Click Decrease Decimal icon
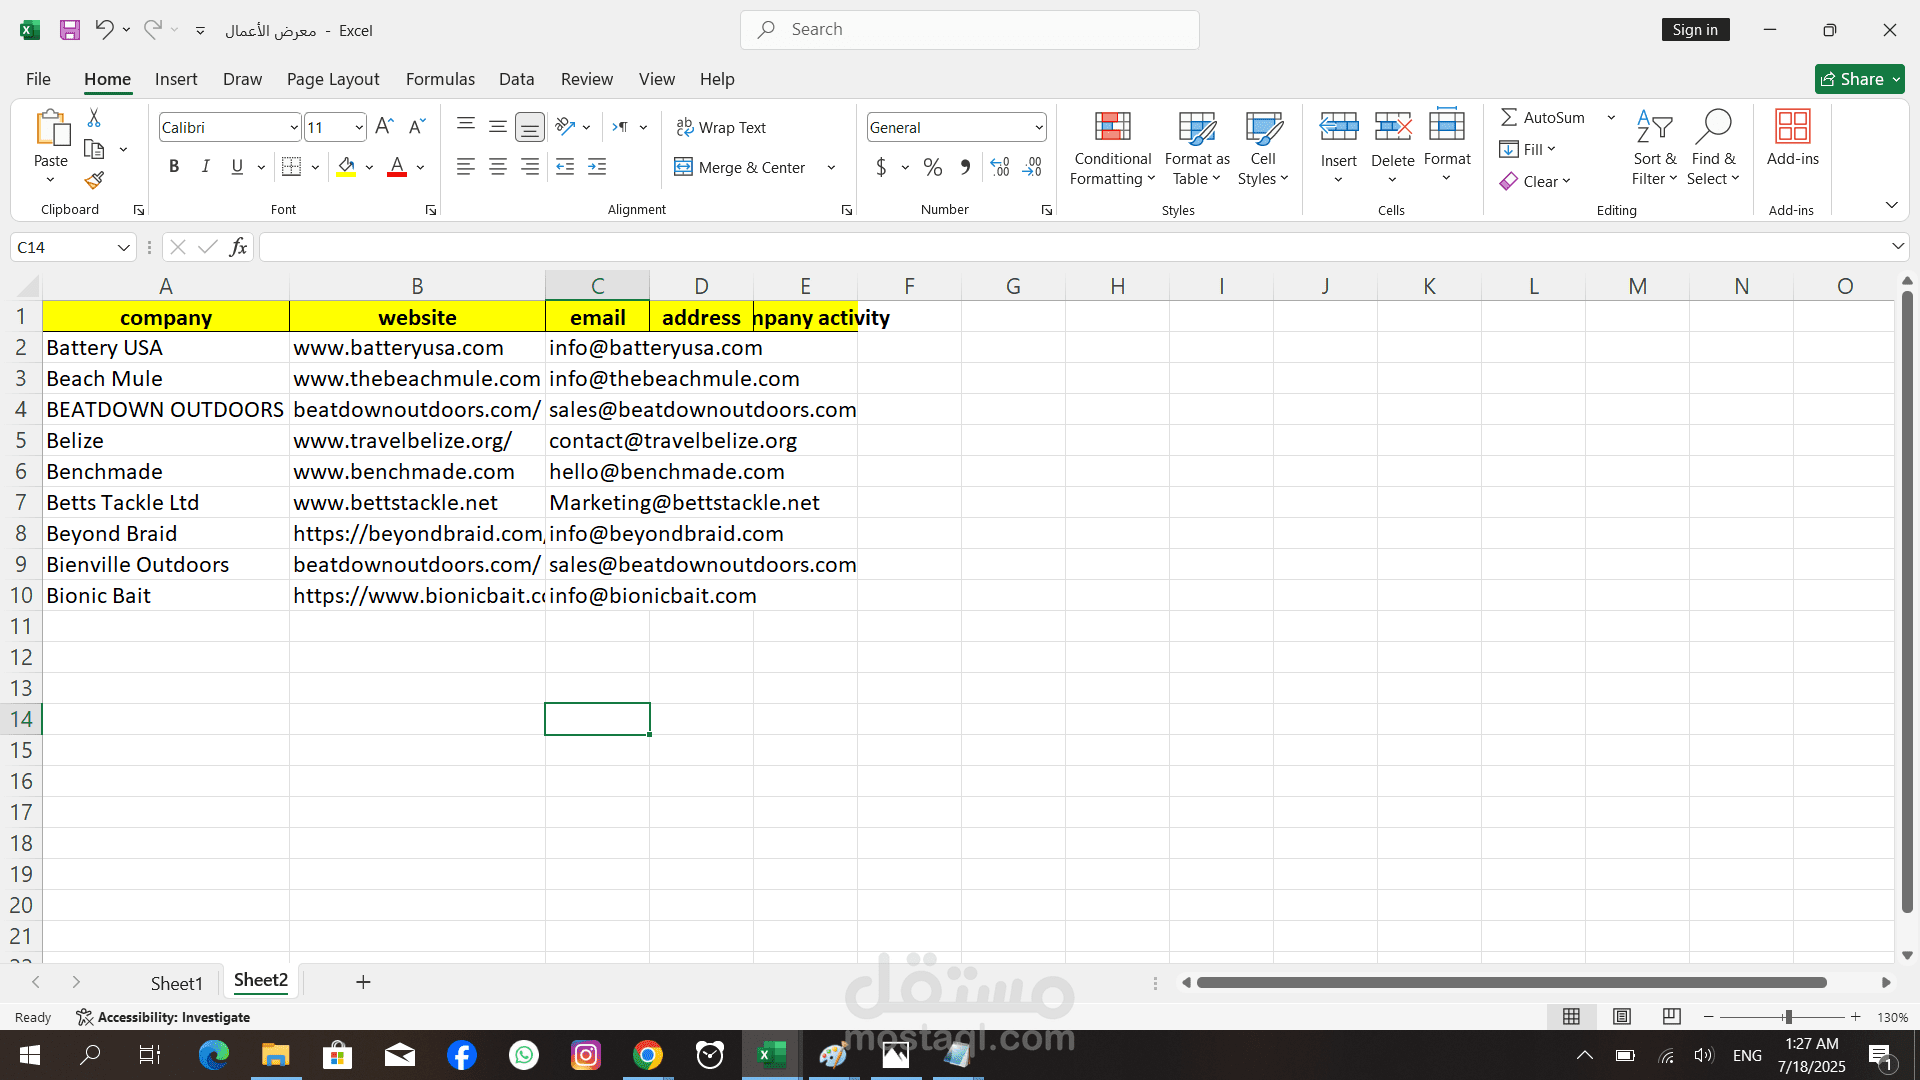The width and height of the screenshot is (1920, 1080). (1032, 167)
